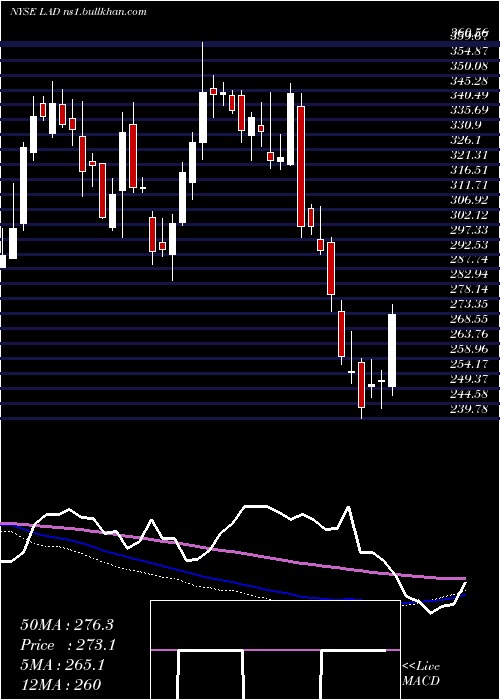Click the 316.51 price axis label
Image resolution: width=500 pixels, height=700 pixels.
(x=469, y=170)
